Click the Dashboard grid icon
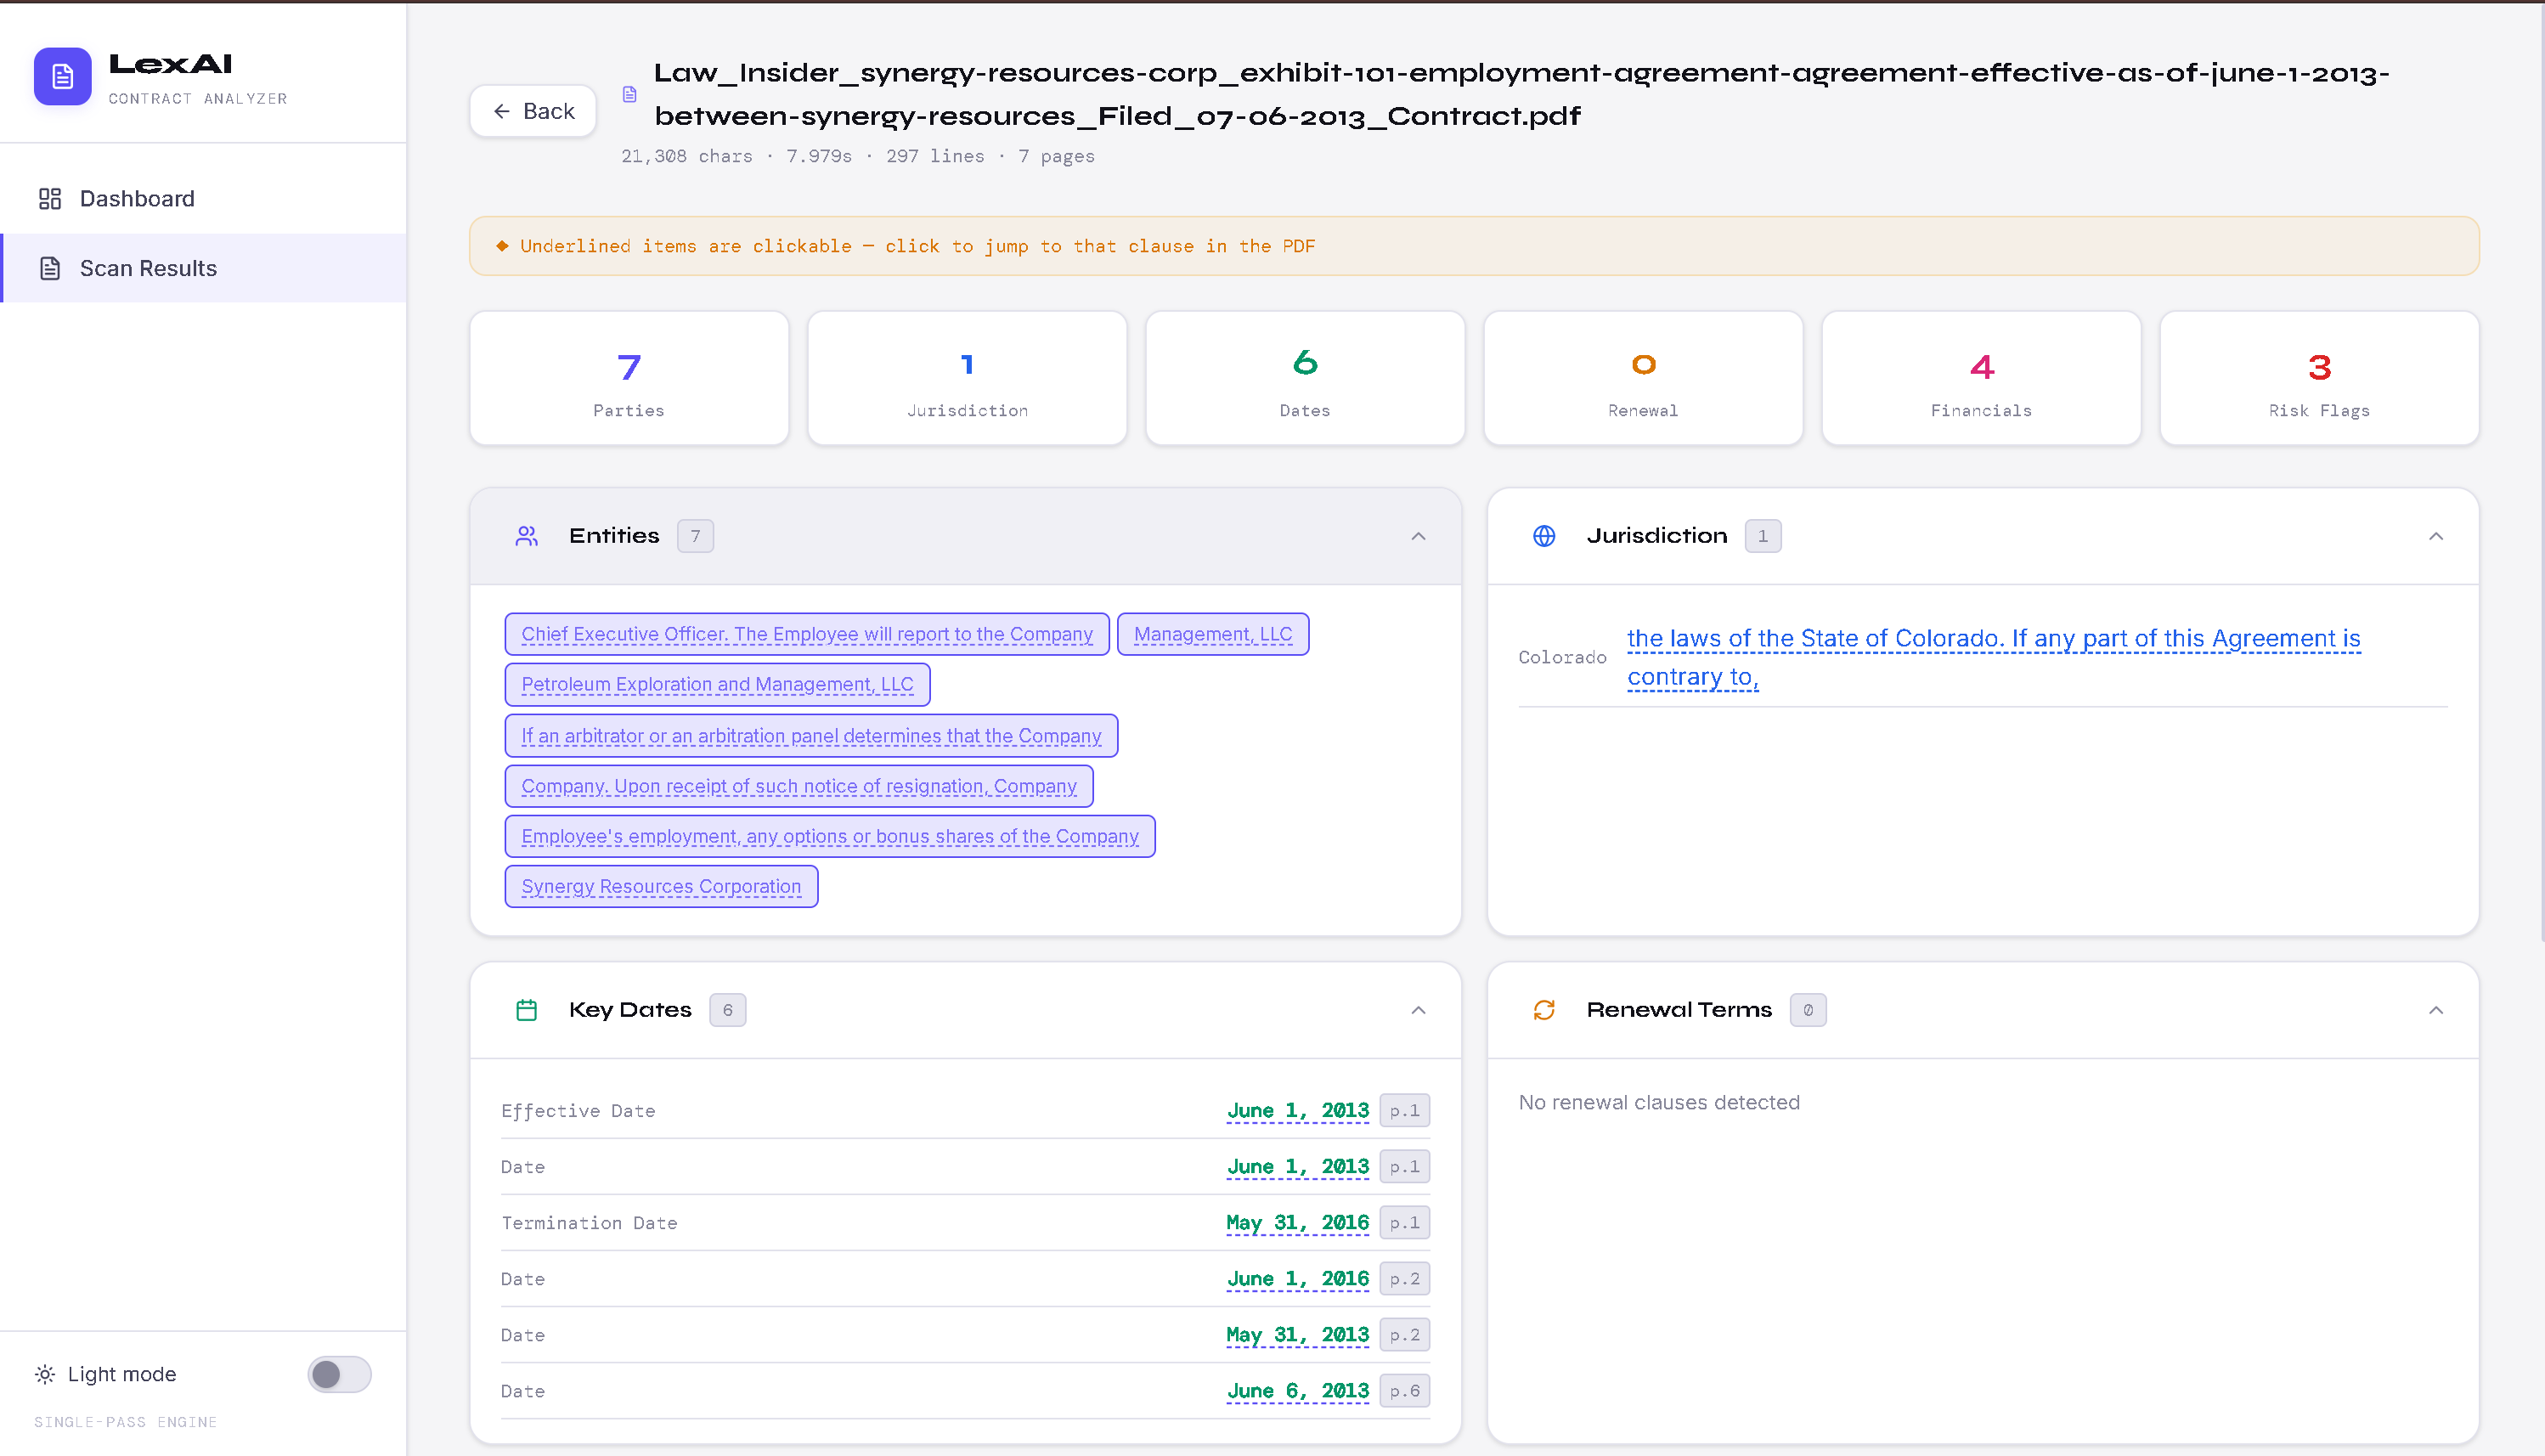Viewport: 2545px width, 1456px height. [50, 199]
